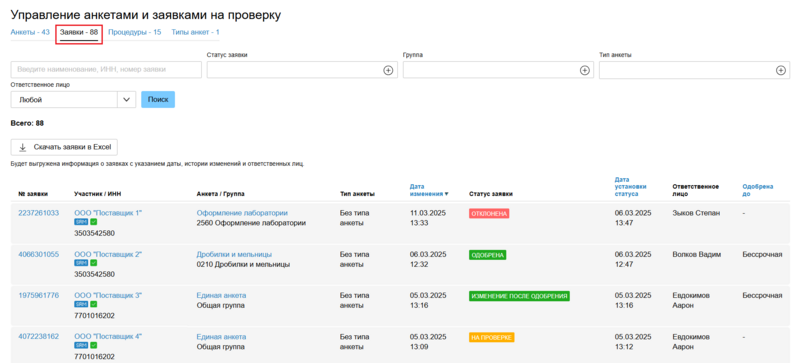Click Скачать заявки в Excel button

point(64,147)
